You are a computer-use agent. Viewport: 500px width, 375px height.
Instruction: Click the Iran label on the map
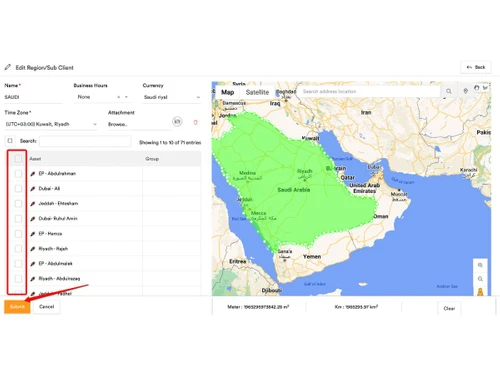coord(366,112)
